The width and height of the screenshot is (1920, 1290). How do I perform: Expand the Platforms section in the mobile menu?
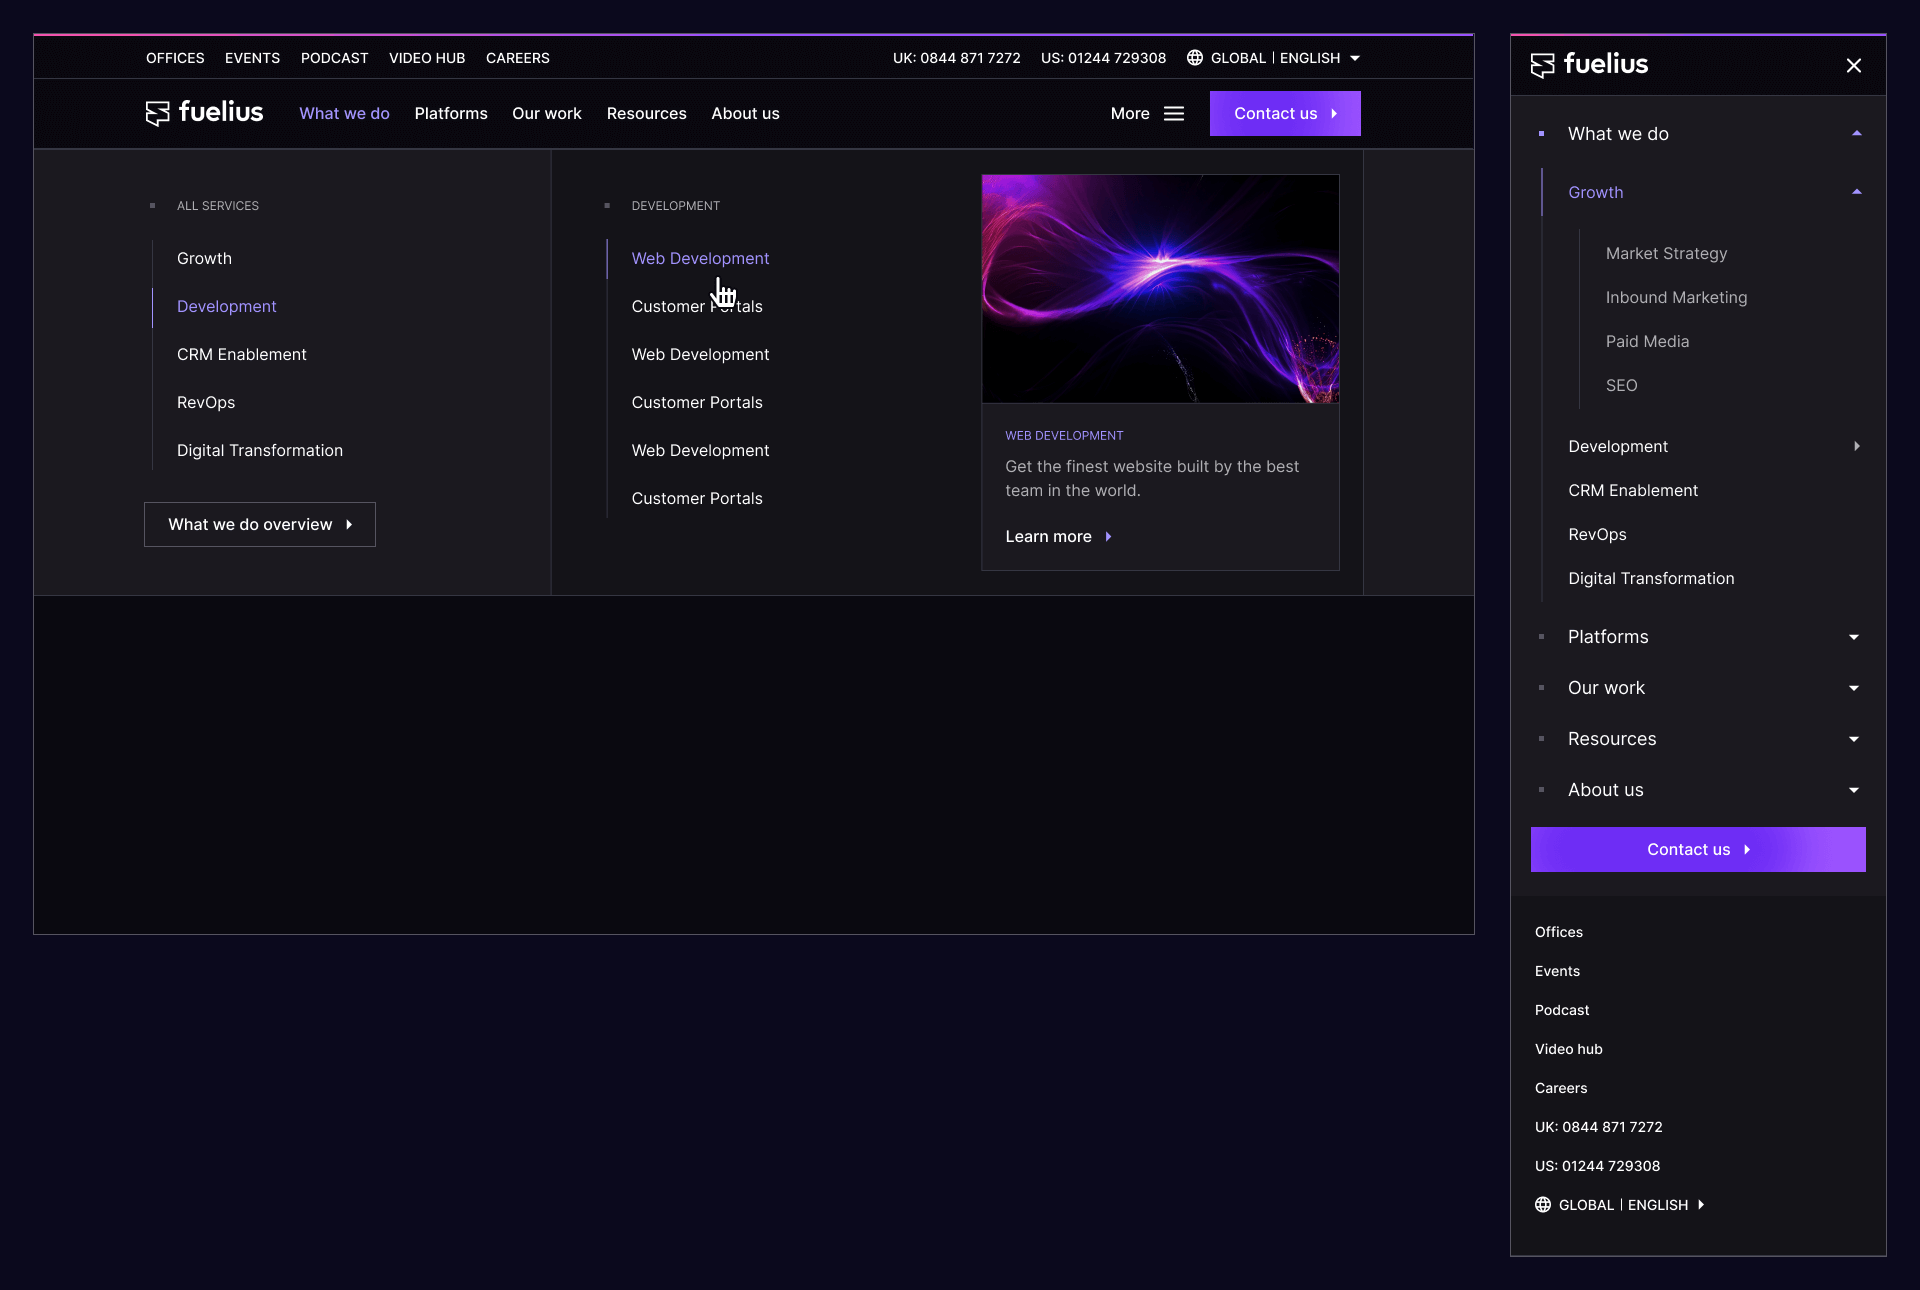(x=1853, y=637)
